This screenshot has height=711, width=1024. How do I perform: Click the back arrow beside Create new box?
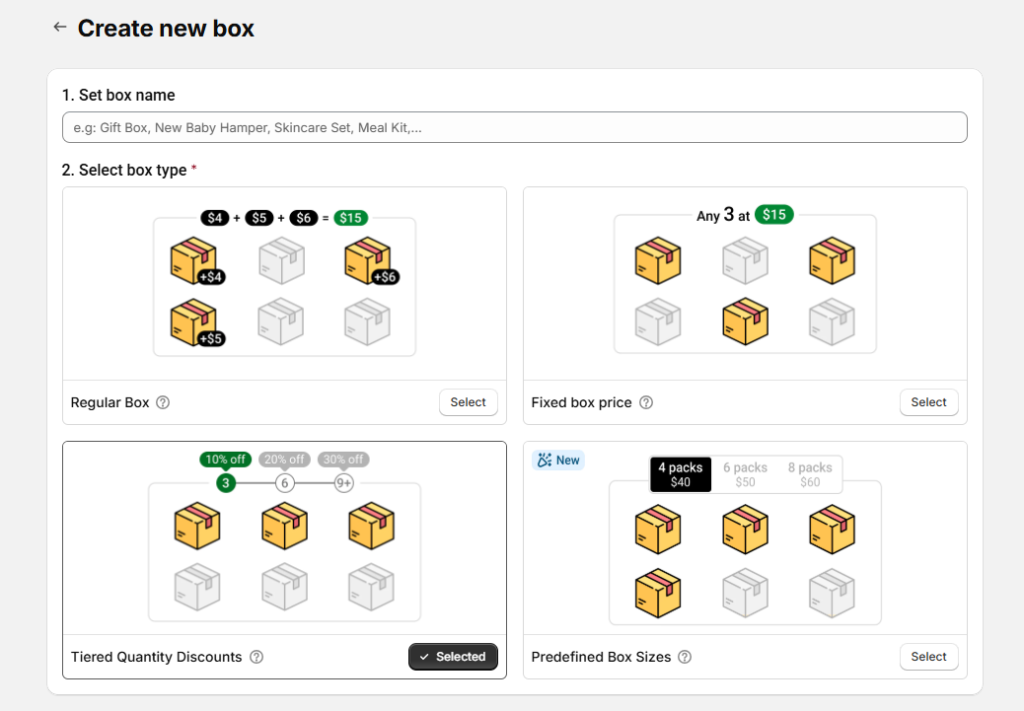pos(60,28)
